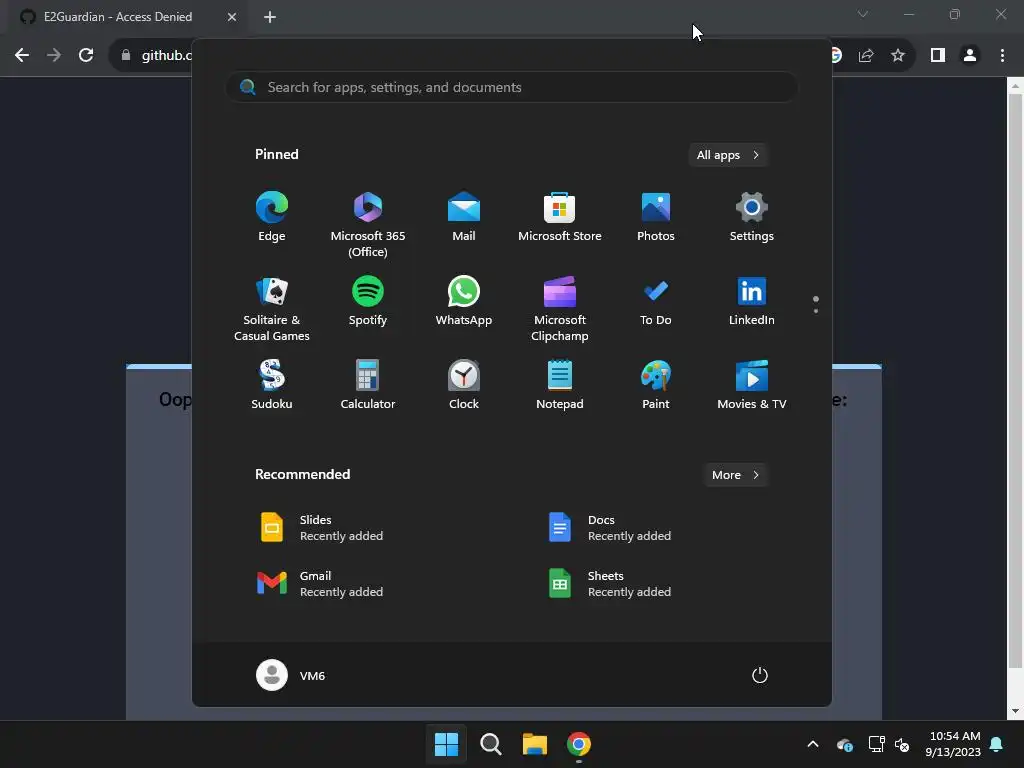Launch Microsoft Clipchamp
This screenshot has height=768, width=1024.
560,308
